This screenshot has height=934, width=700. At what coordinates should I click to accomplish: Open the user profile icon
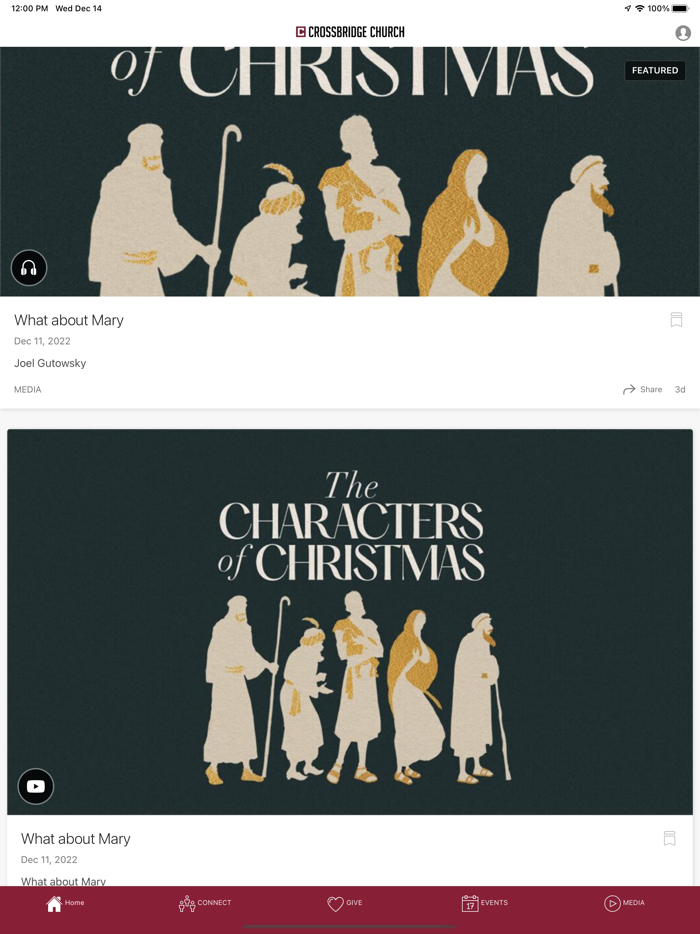tap(683, 33)
